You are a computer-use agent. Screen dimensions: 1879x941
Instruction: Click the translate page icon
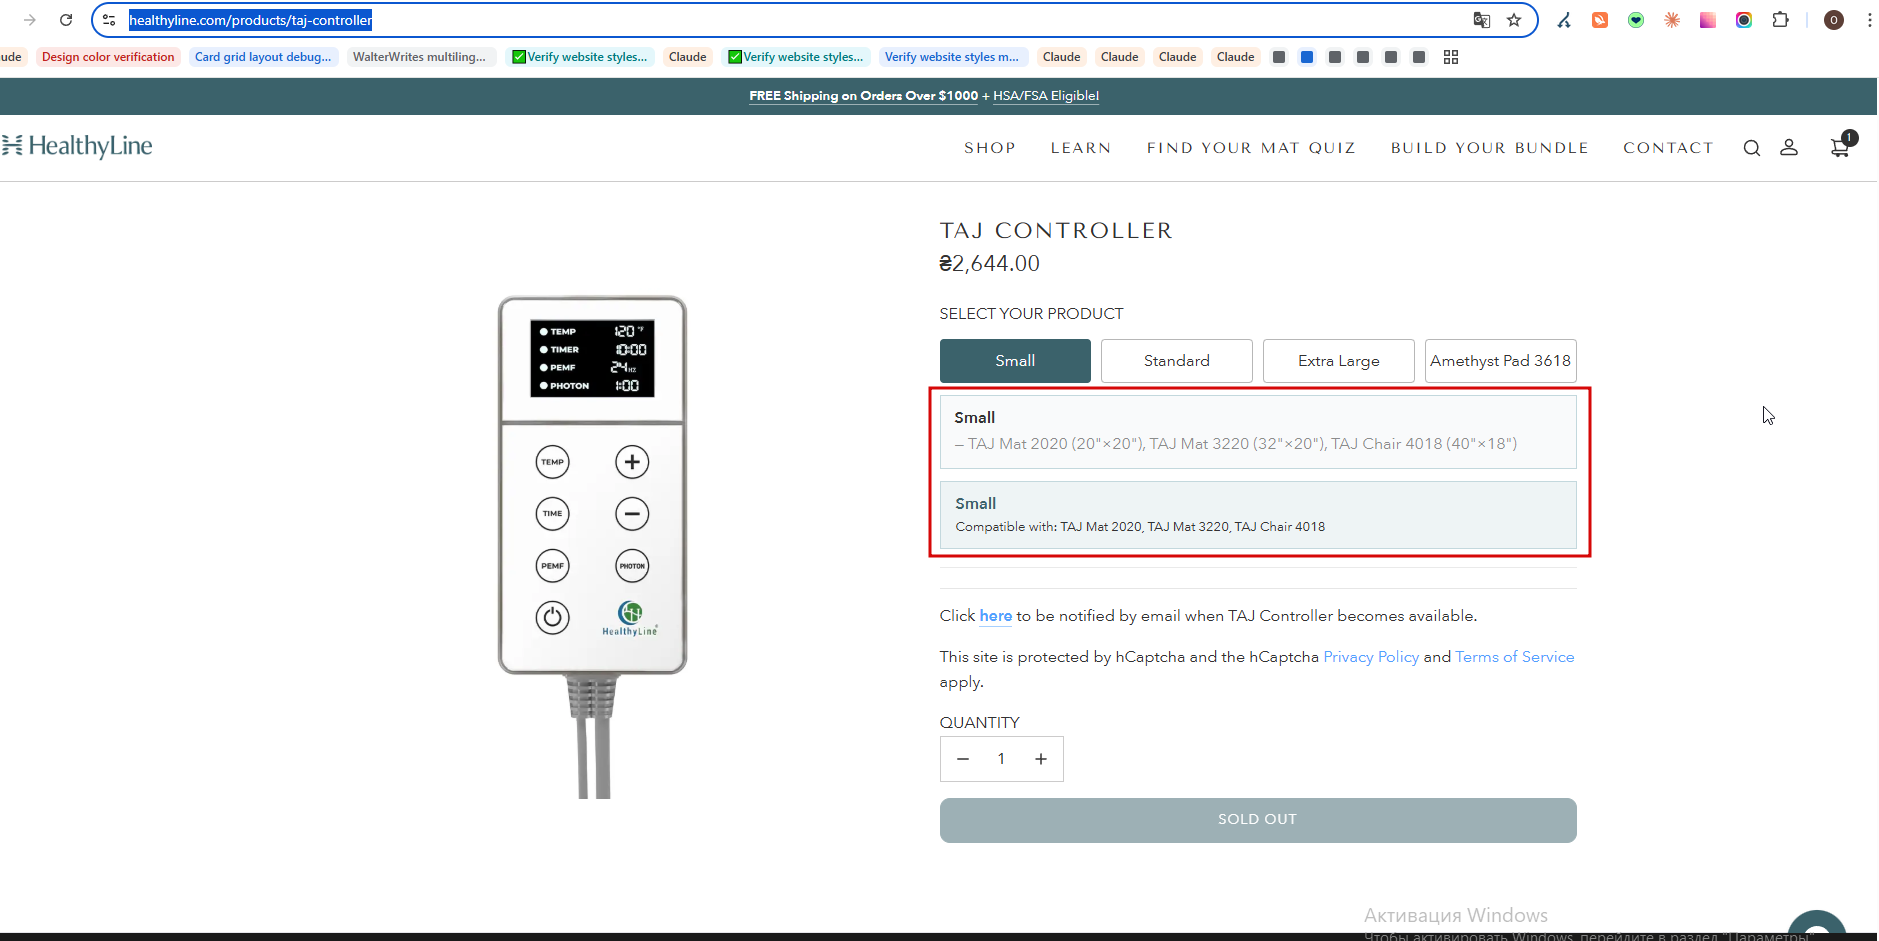(x=1482, y=20)
